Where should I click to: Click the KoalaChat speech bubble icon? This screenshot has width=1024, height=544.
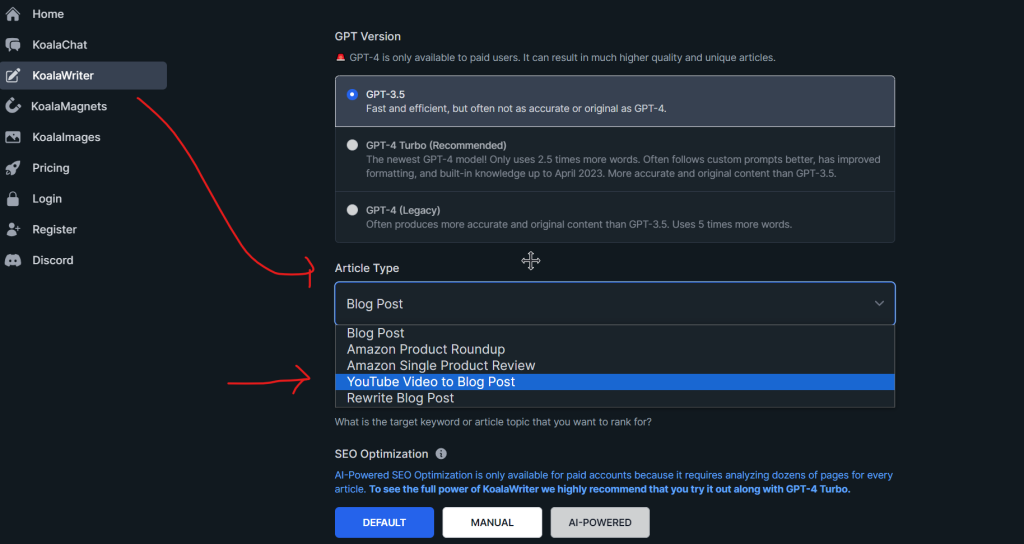point(12,44)
